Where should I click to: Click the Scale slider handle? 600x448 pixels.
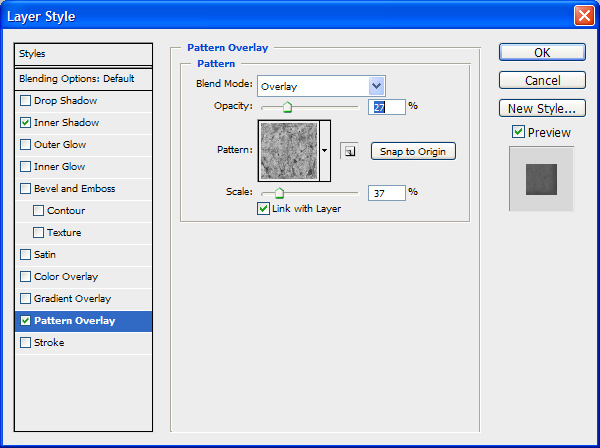point(279,193)
